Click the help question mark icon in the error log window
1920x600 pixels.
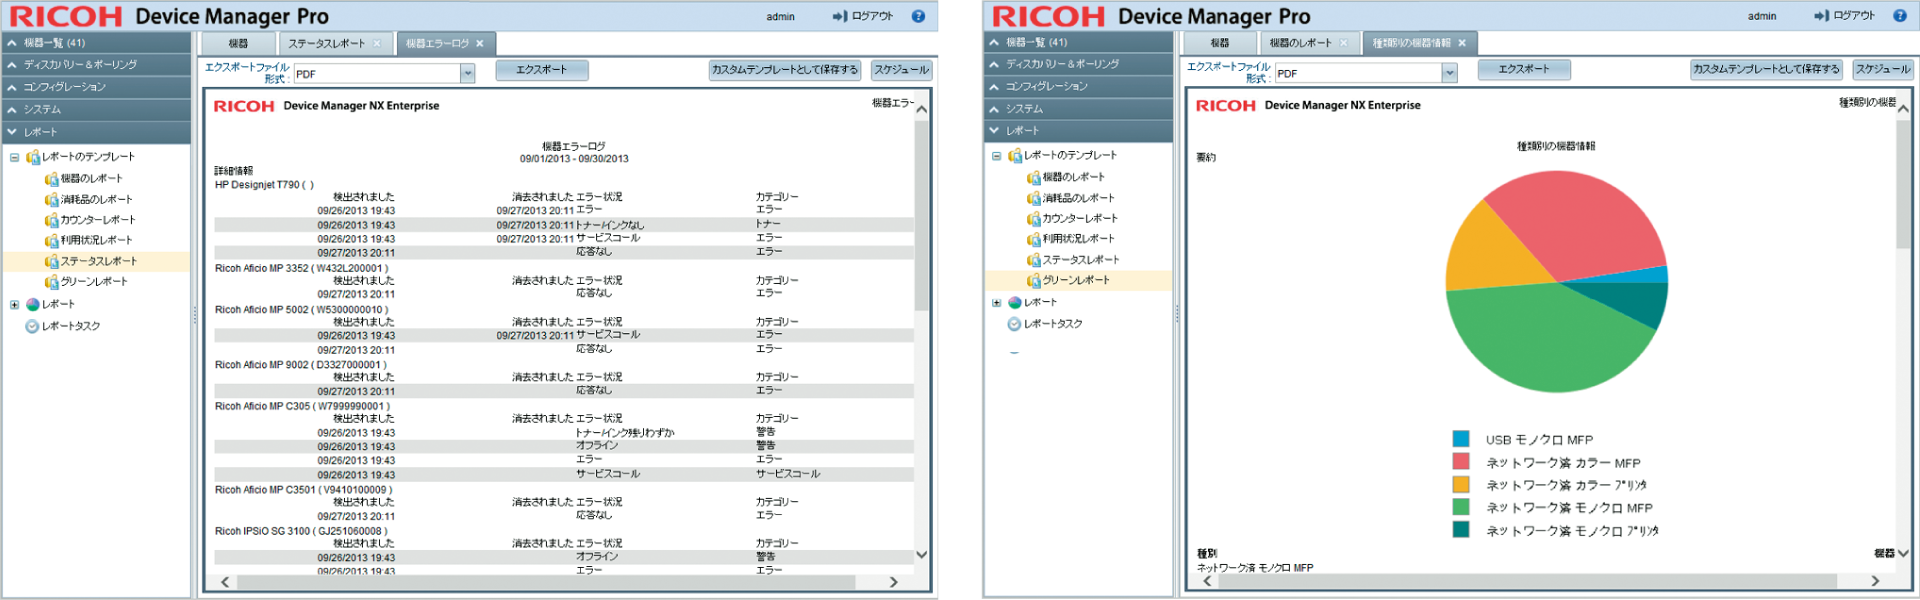(918, 16)
